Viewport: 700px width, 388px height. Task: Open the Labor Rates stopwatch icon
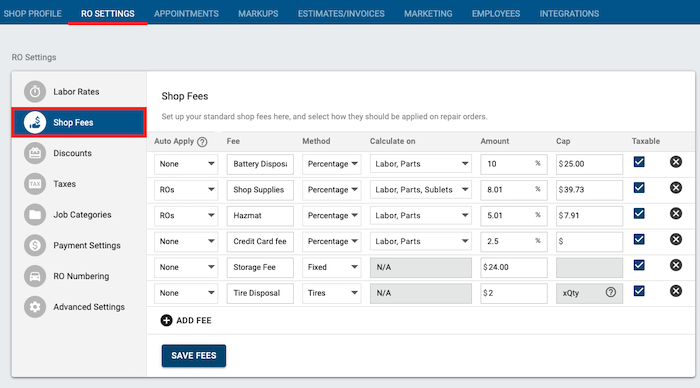[35, 92]
